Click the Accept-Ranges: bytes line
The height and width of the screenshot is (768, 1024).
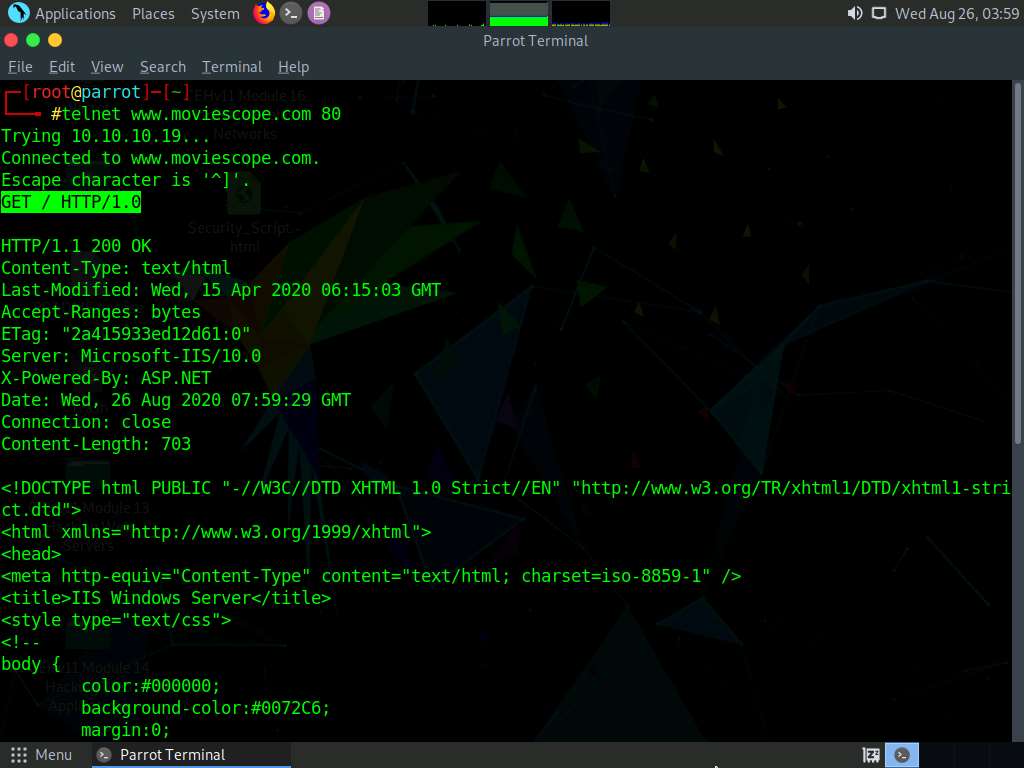tap(101, 312)
